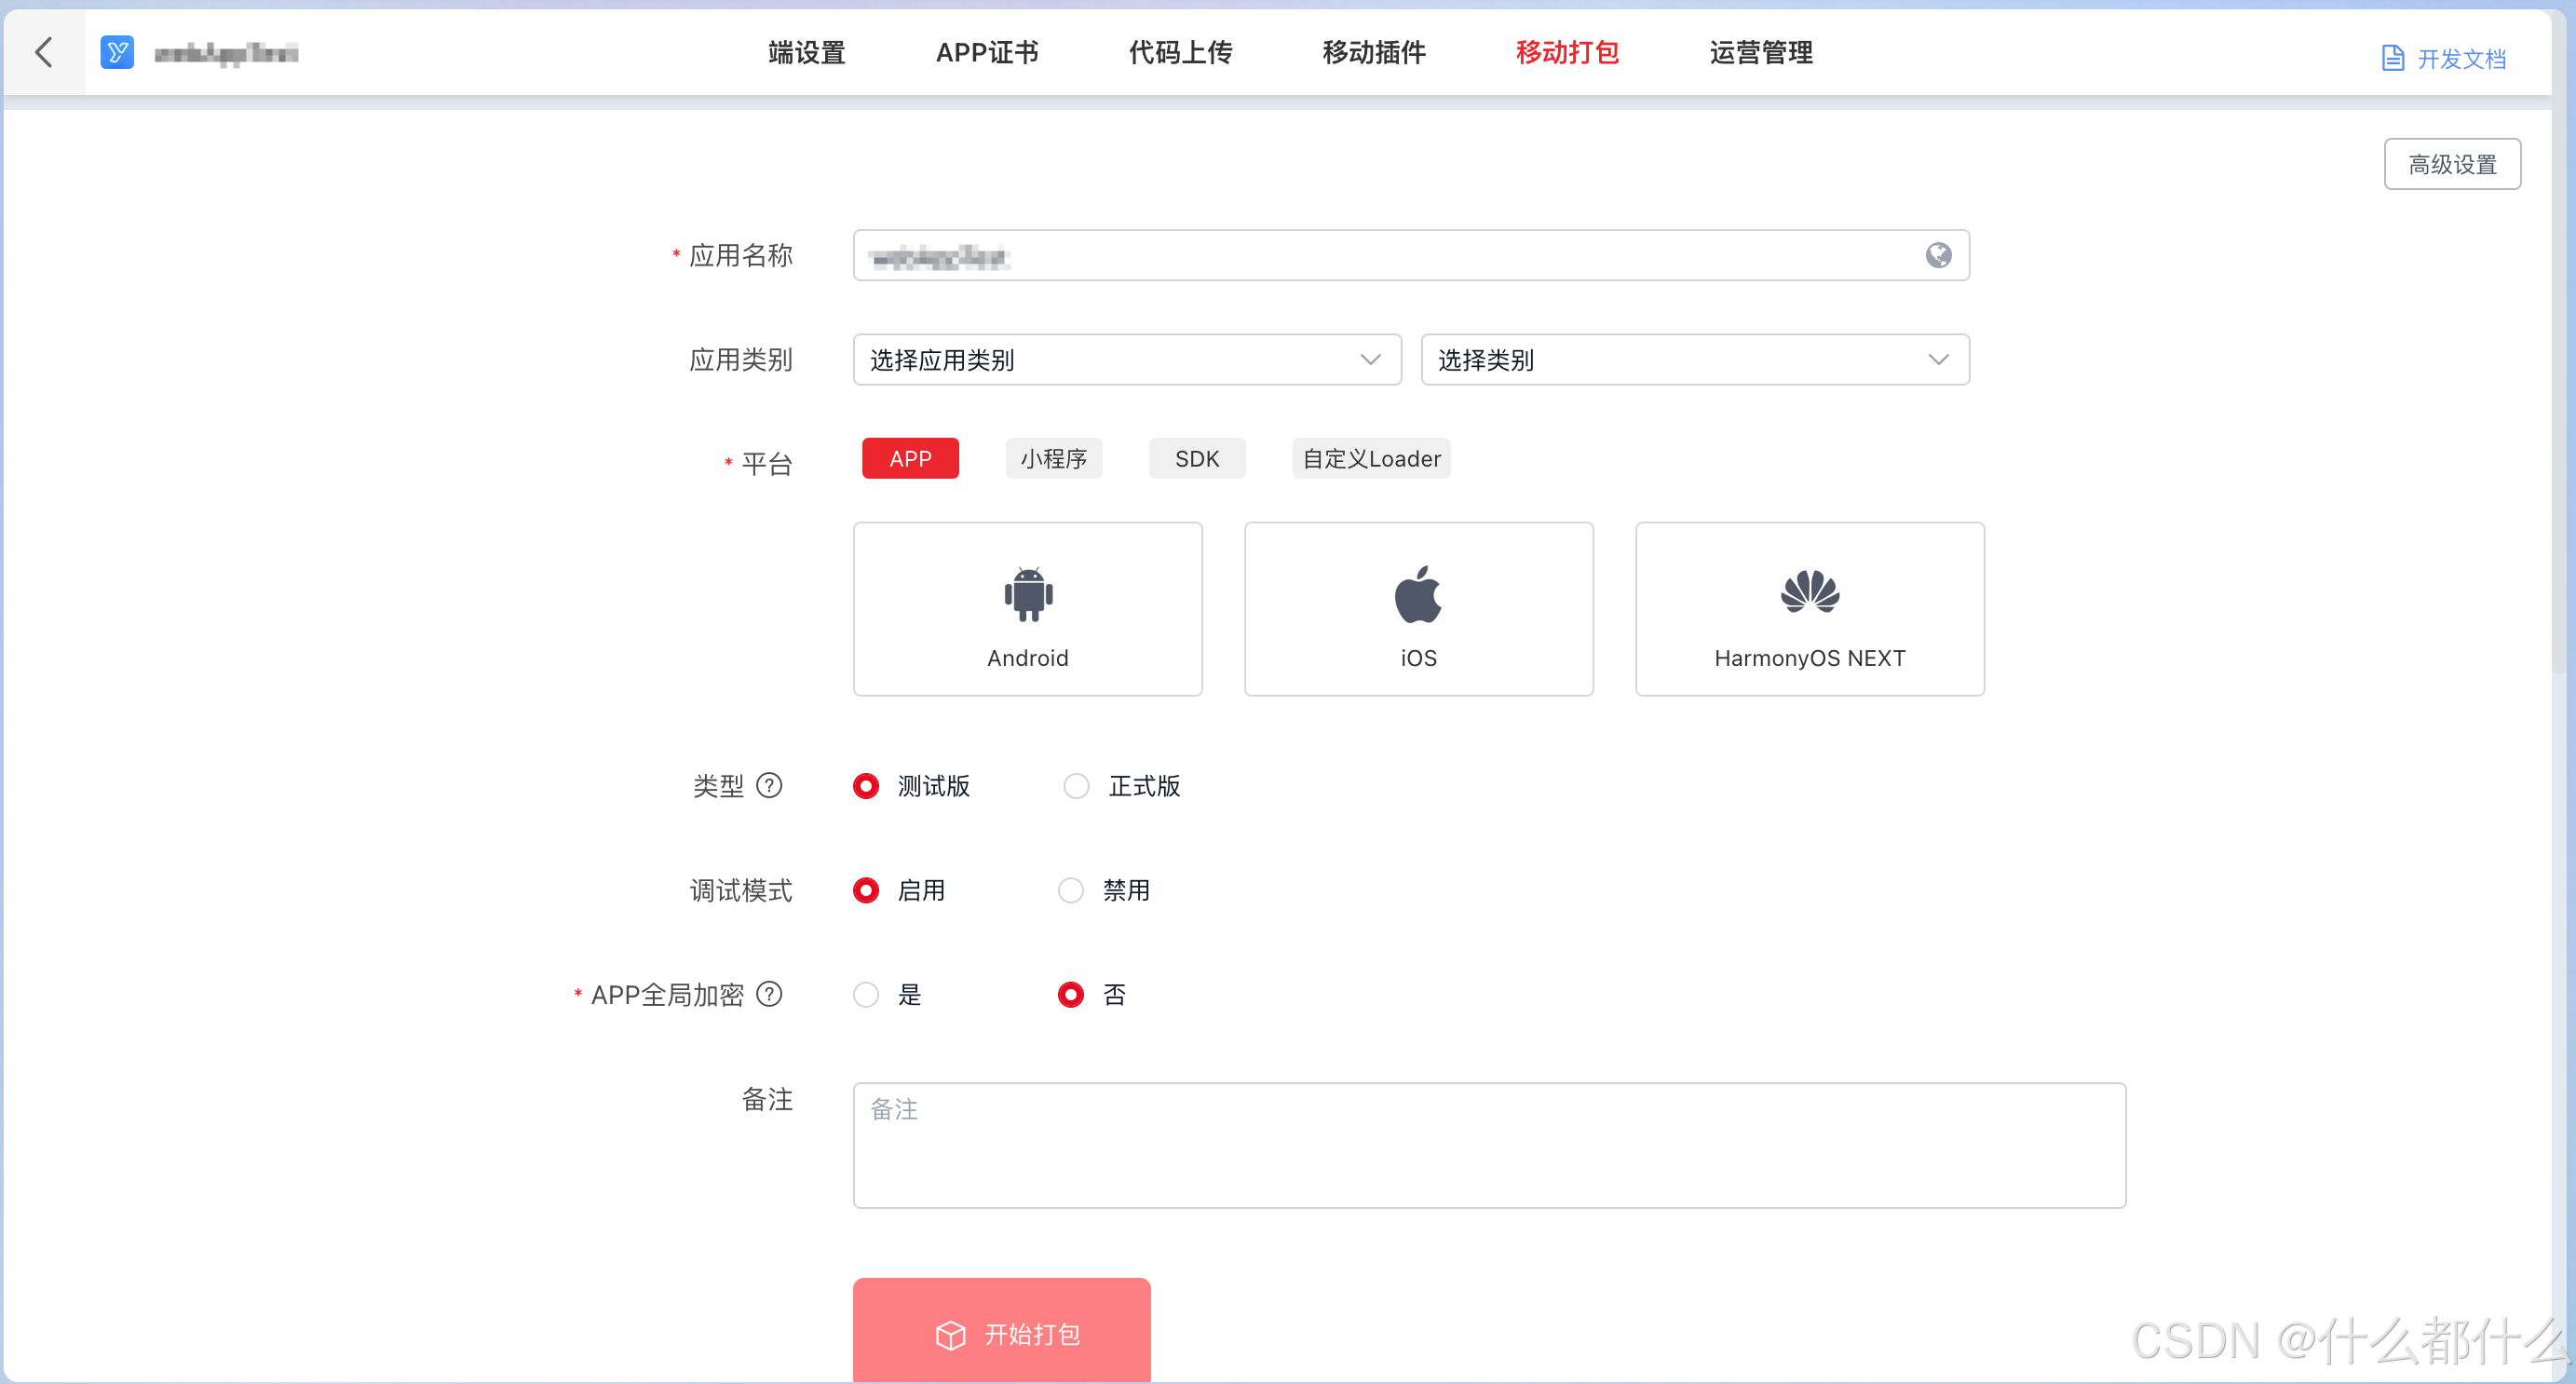The image size is (2576, 1384).
Task: Click the 高级设置 button
Action: (2451, 164)
